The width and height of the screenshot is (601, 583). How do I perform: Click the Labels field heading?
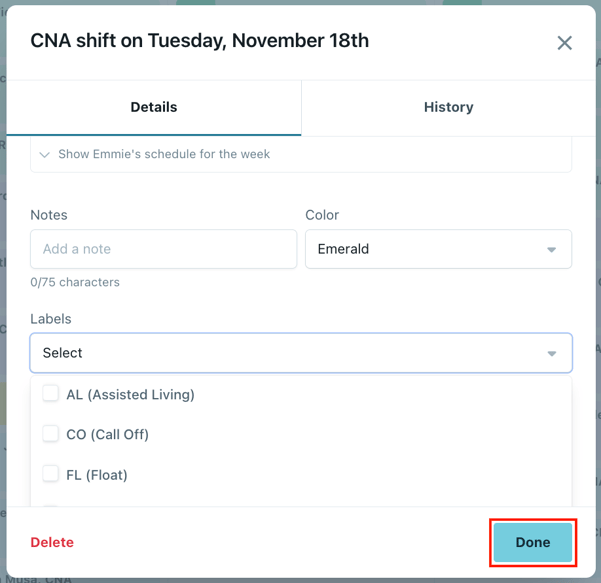pyautogui.click(x=51, y=319)
